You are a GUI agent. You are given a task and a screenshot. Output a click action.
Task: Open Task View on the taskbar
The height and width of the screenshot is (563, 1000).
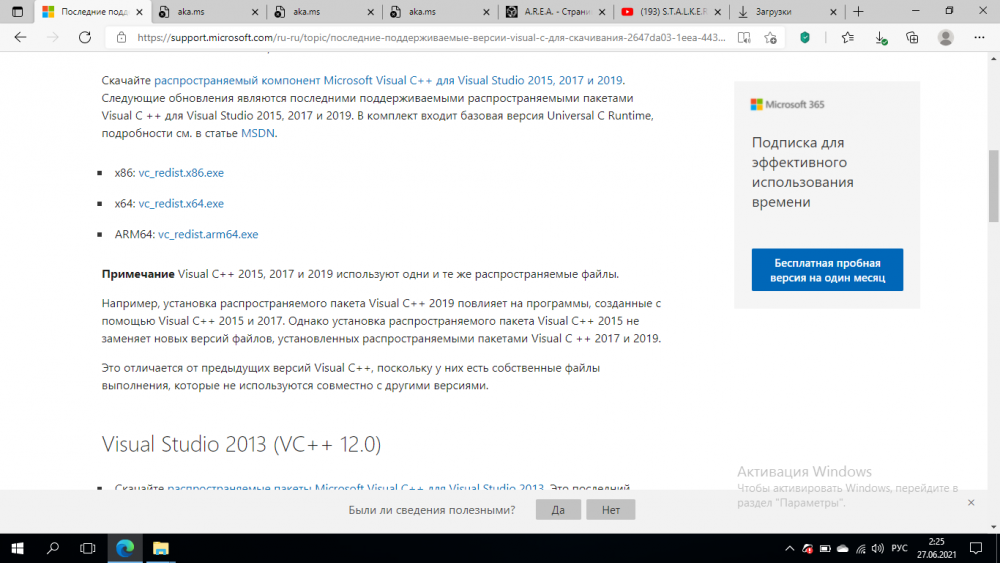(87, 548)
